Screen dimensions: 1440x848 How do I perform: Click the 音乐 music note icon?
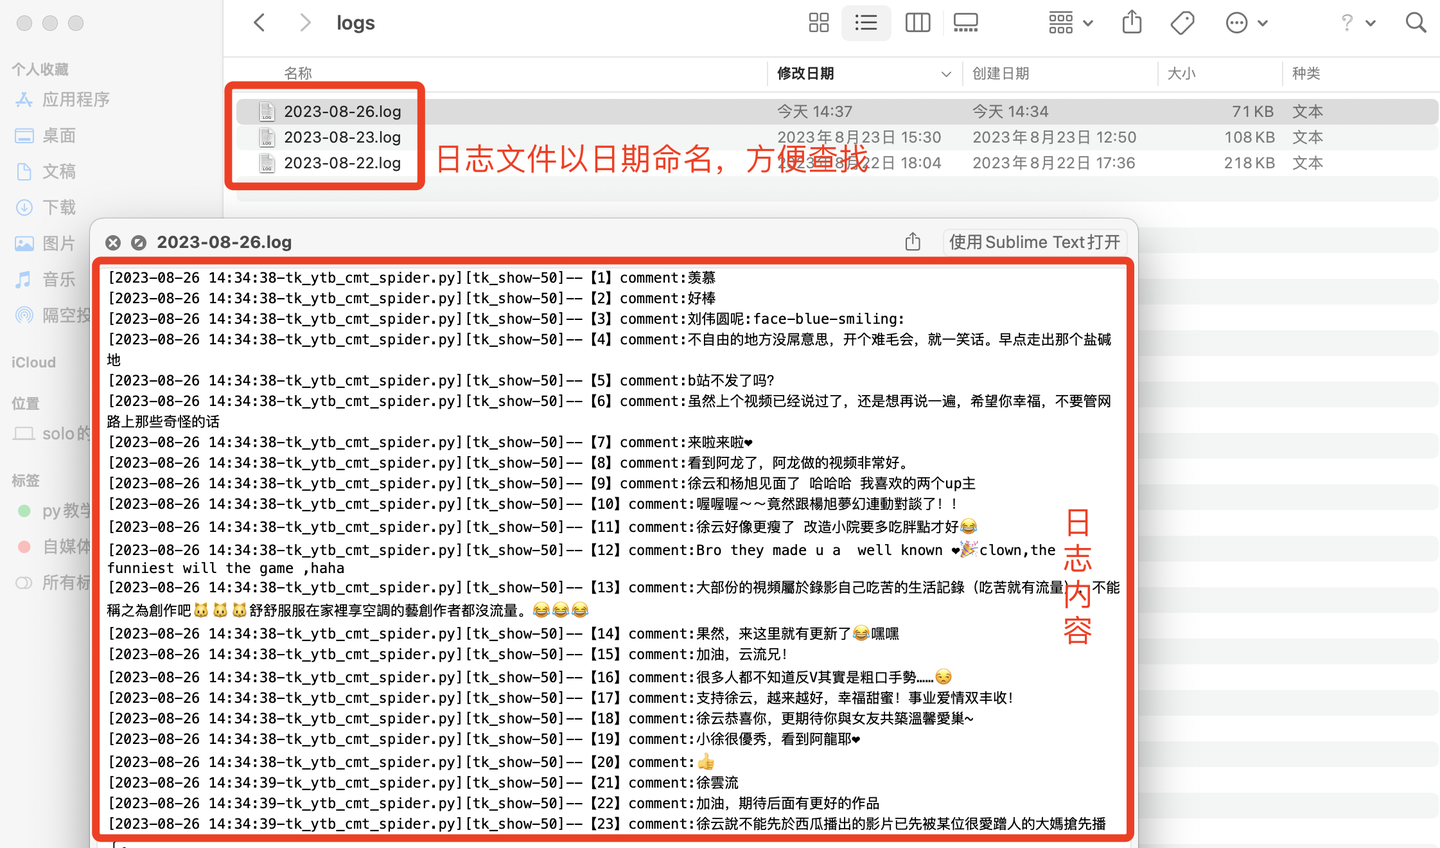click(24, 279)
